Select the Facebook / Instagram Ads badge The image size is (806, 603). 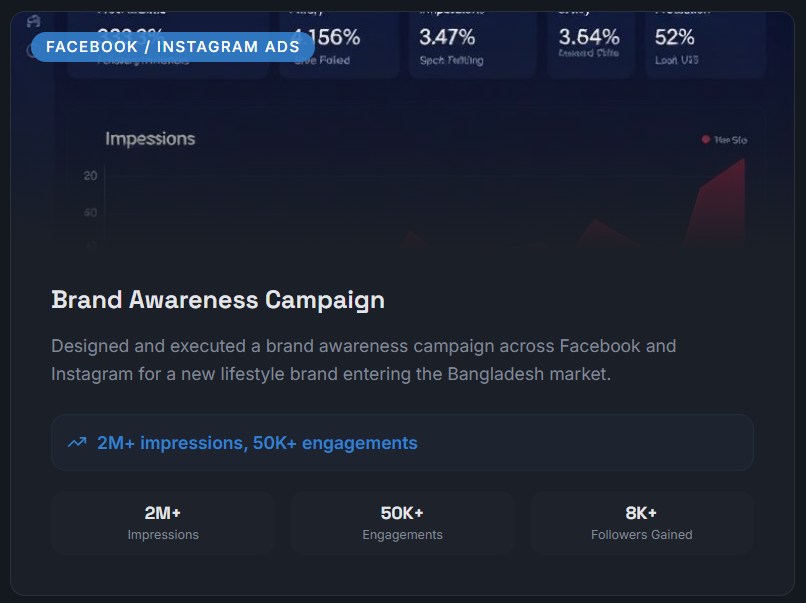point(173,47)
